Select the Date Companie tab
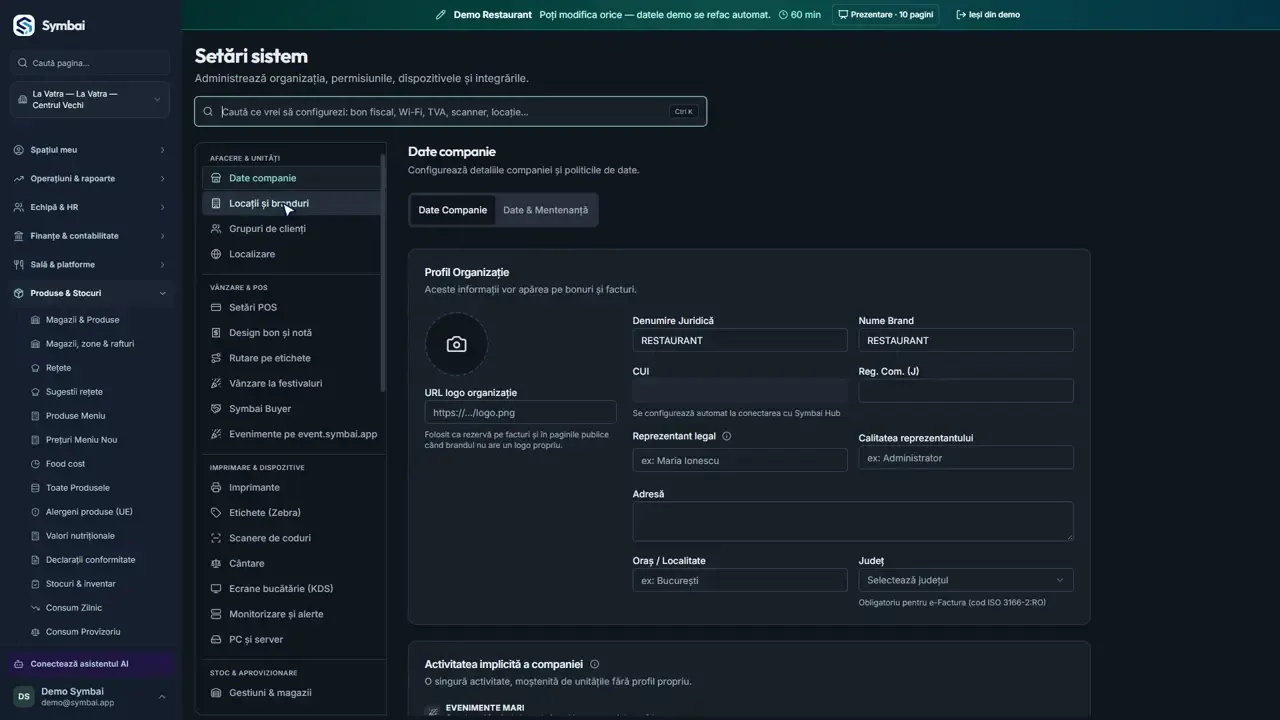 tap(453, 210)
